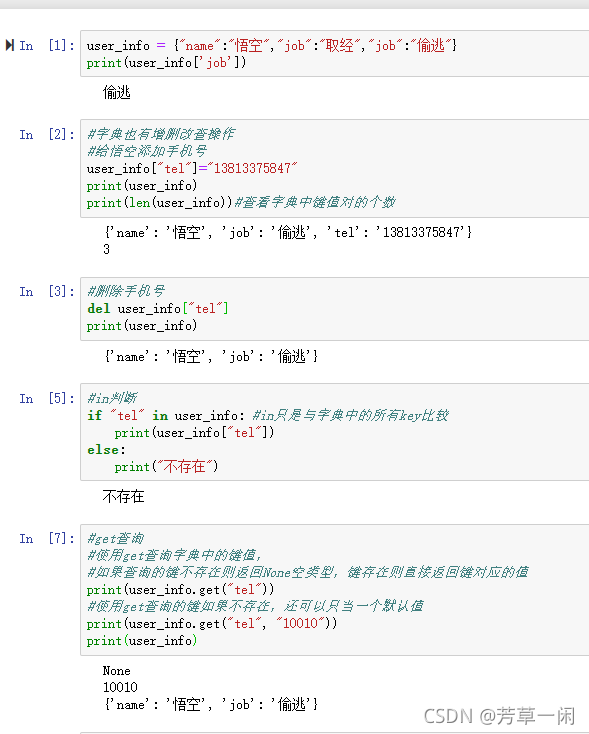
Task: Click comment #get查询
Action: tap(116, 538)
